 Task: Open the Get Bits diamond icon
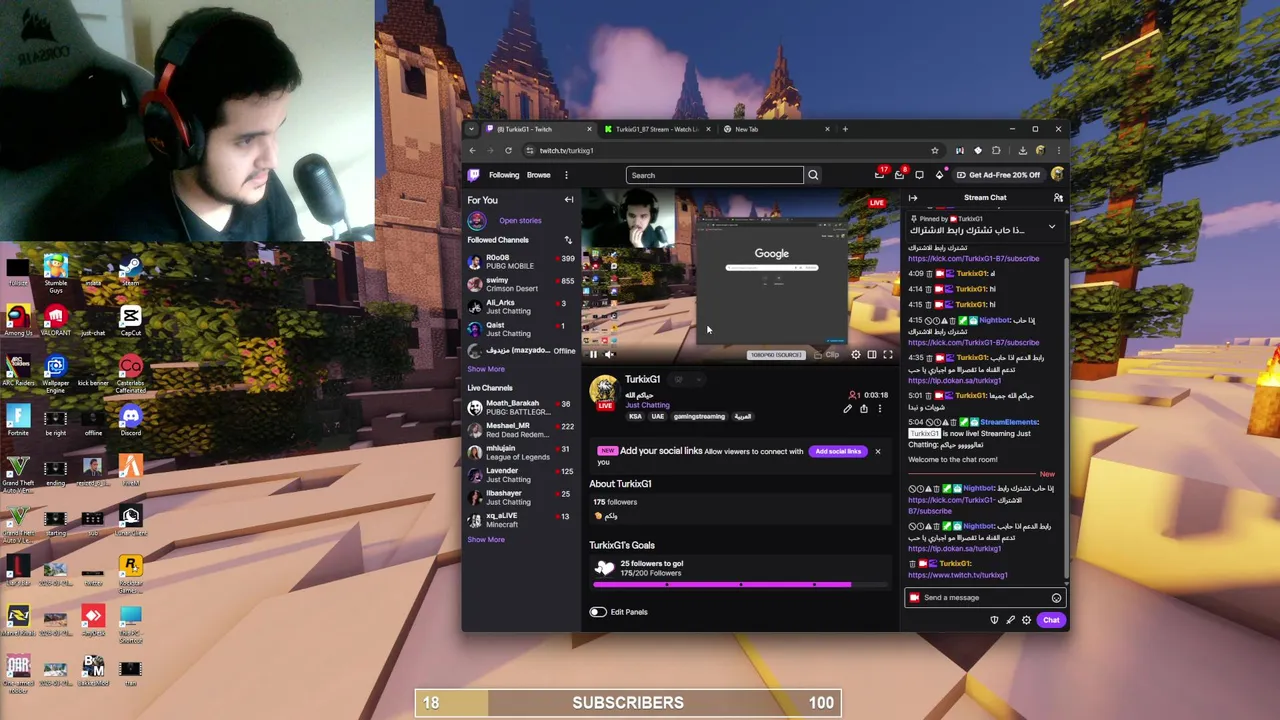(x=940, y=175)
